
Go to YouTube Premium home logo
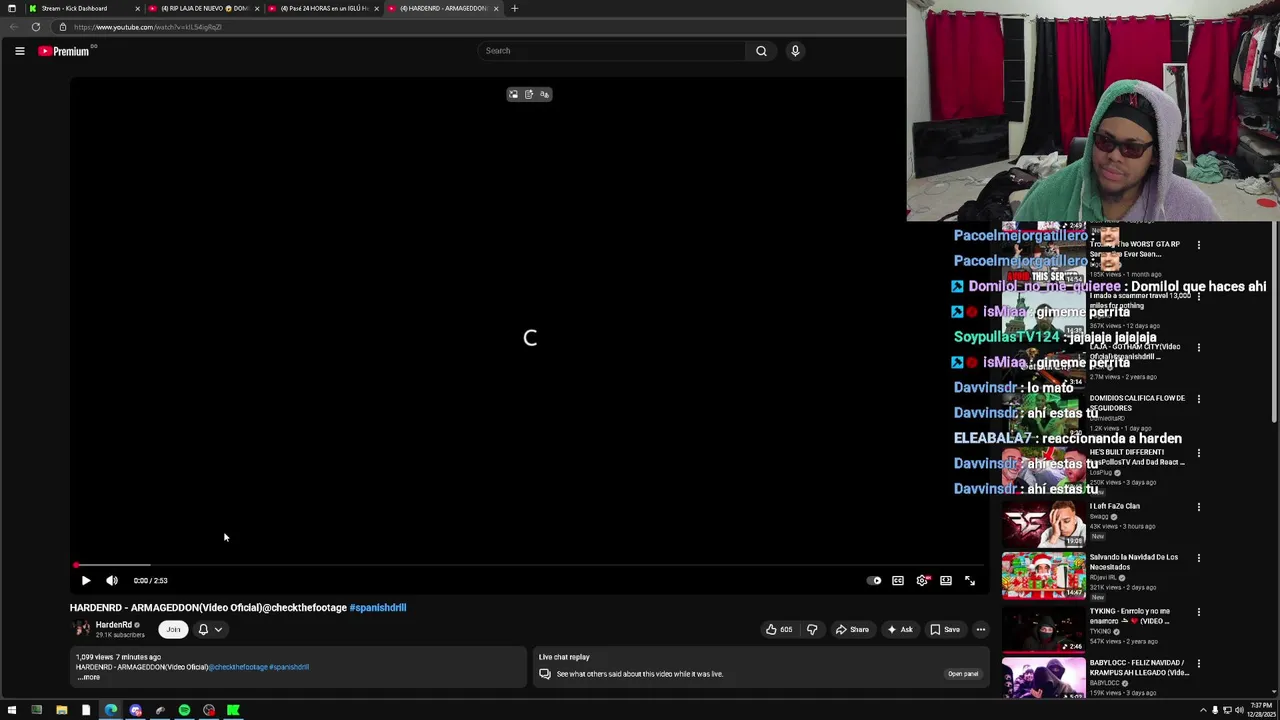(x=65, y=51)
